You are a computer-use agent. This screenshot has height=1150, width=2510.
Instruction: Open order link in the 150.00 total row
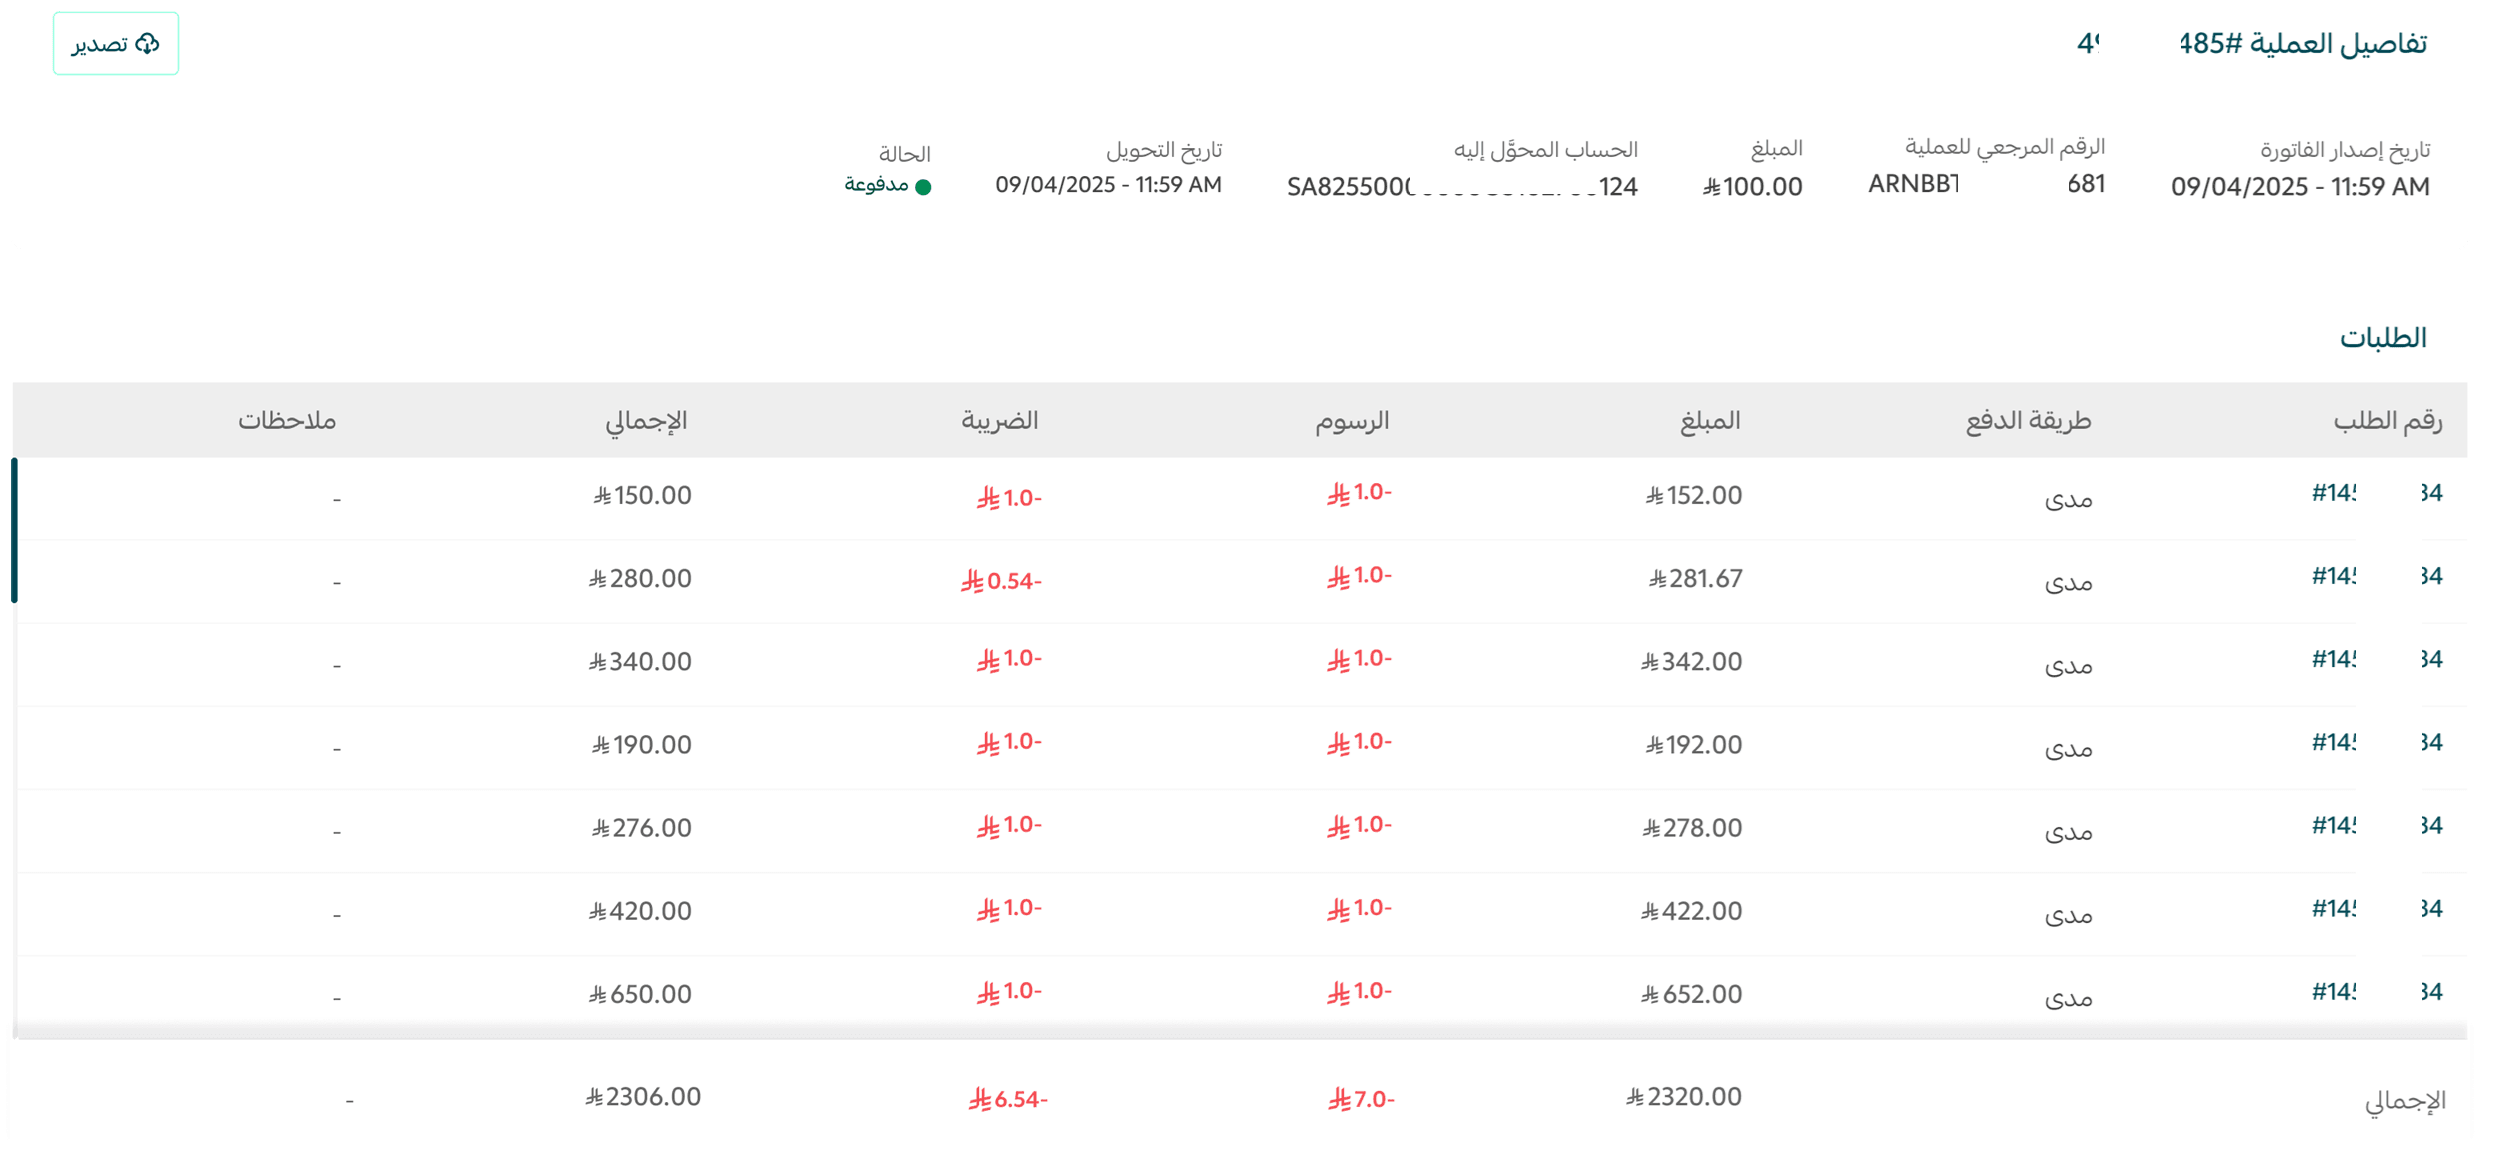(x=2377, y=493)
